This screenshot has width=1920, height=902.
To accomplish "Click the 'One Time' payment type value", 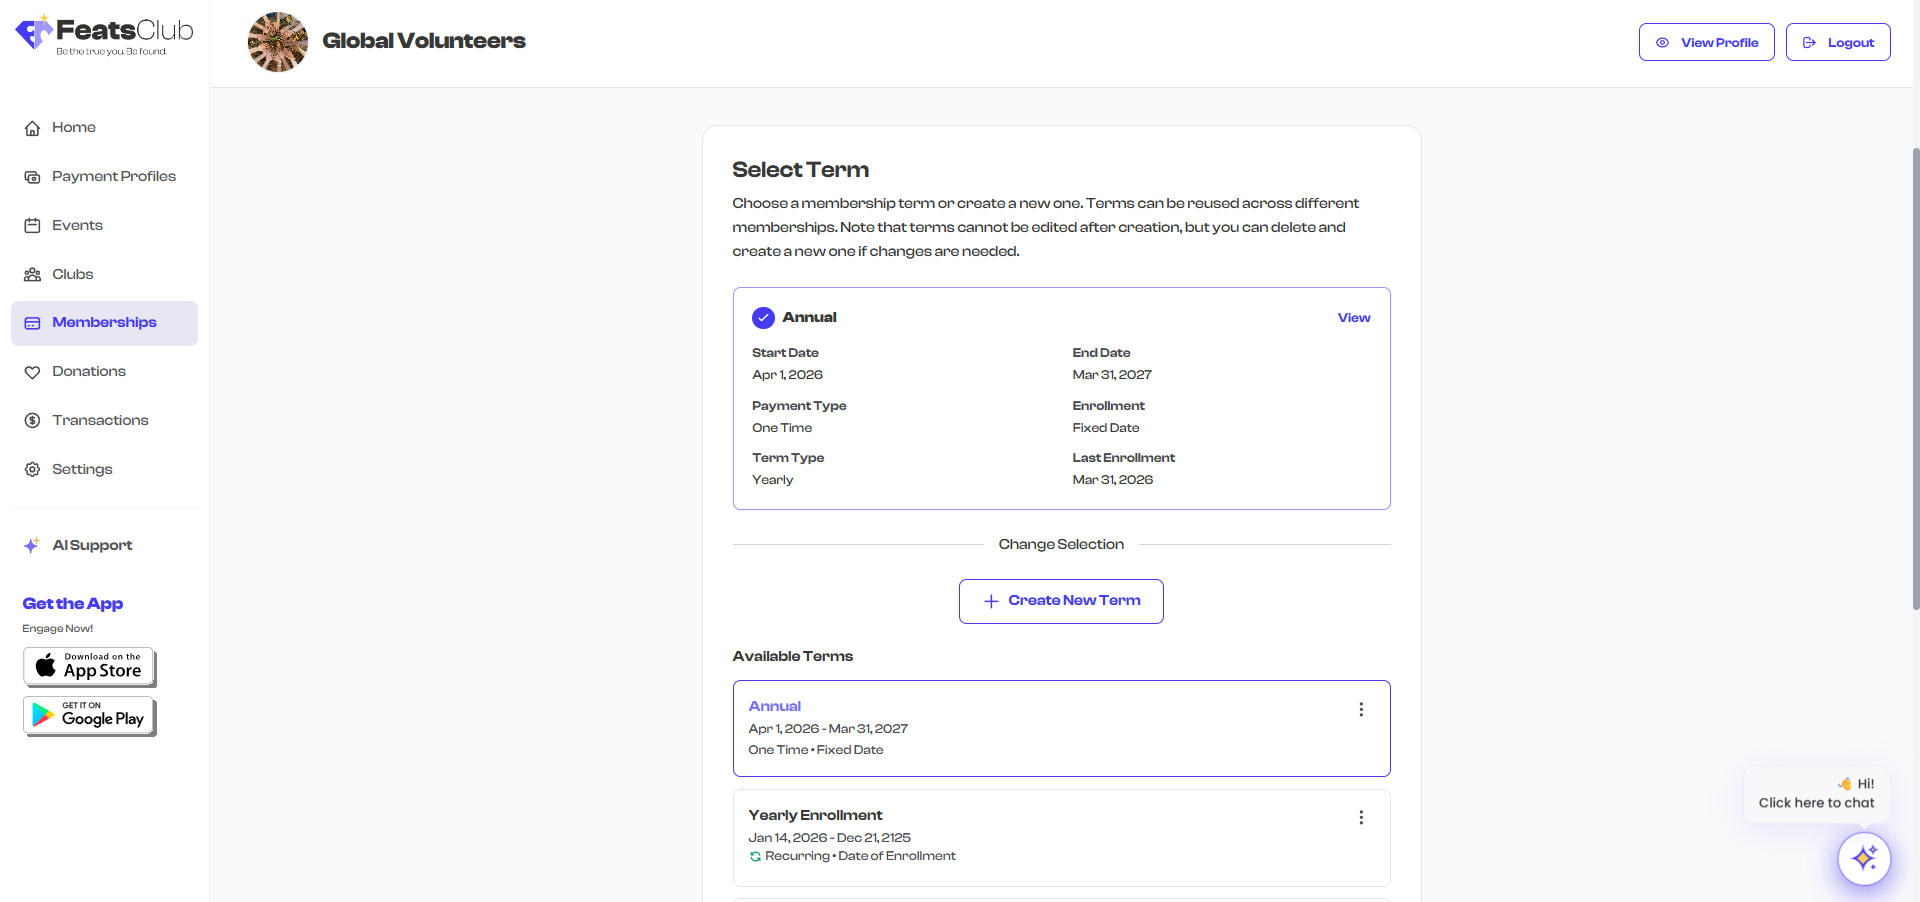I will tap(782, 428).
